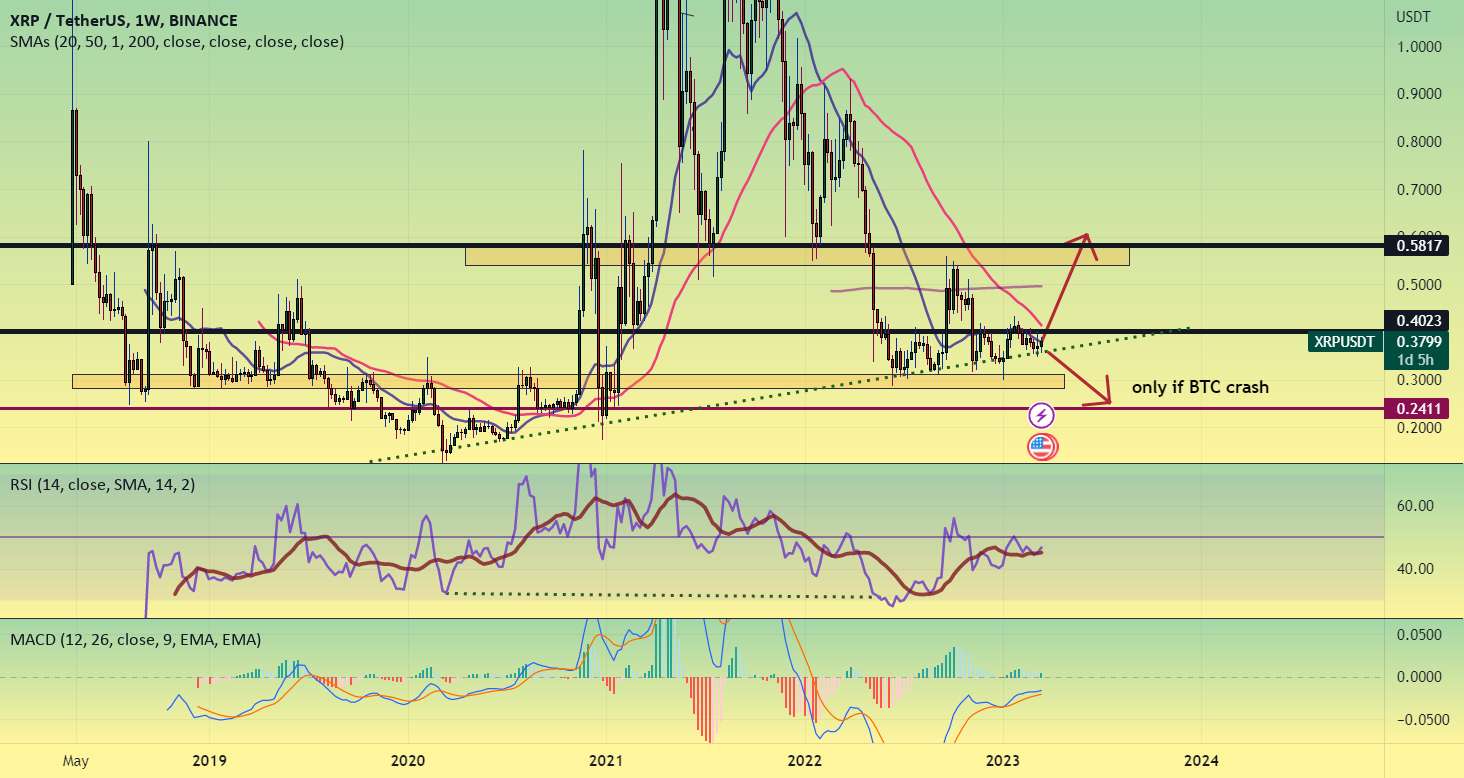Click the 0.8000 price axis value
Screen dimensions: 1464x778
click(x=1419, y=142)
